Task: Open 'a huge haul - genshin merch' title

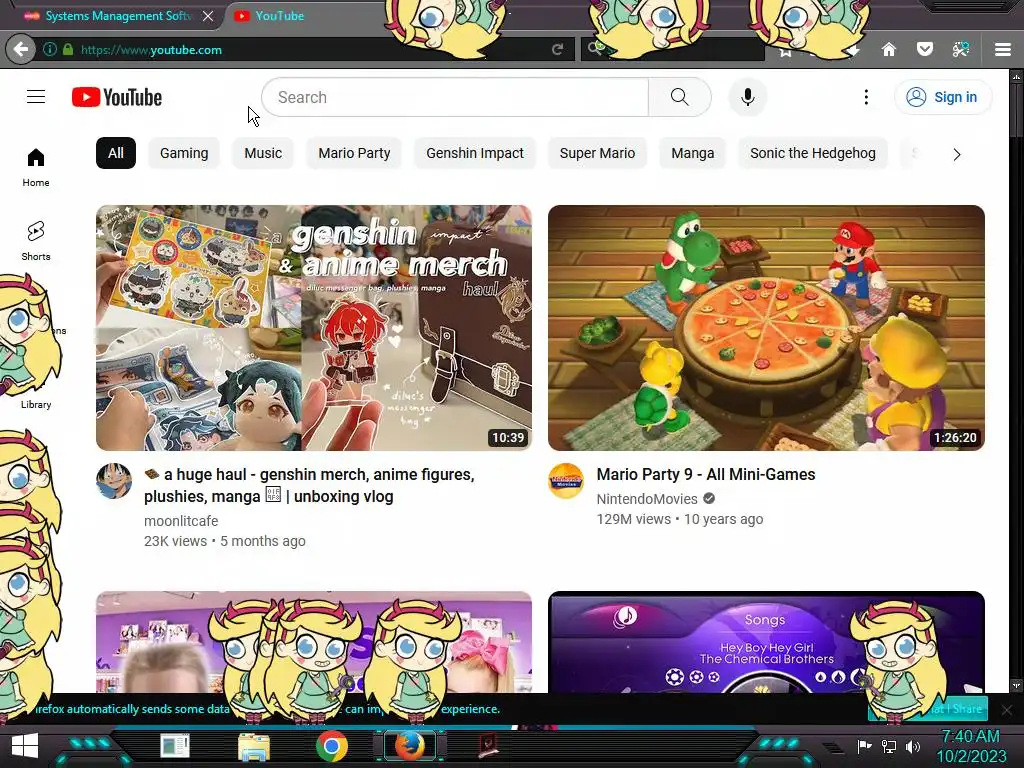Action: point(310,485)
